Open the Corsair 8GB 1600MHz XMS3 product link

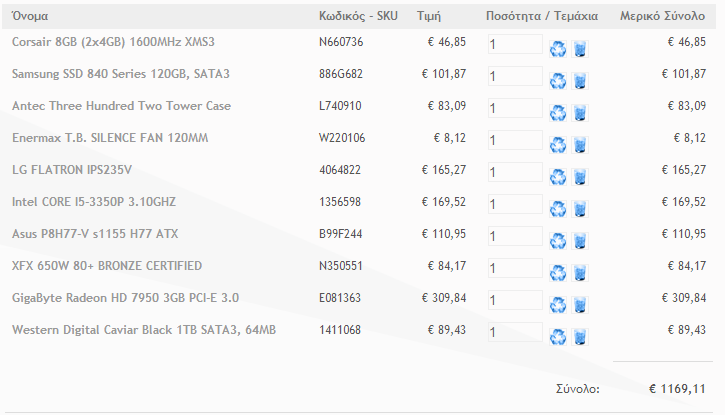tap(113, 42)
